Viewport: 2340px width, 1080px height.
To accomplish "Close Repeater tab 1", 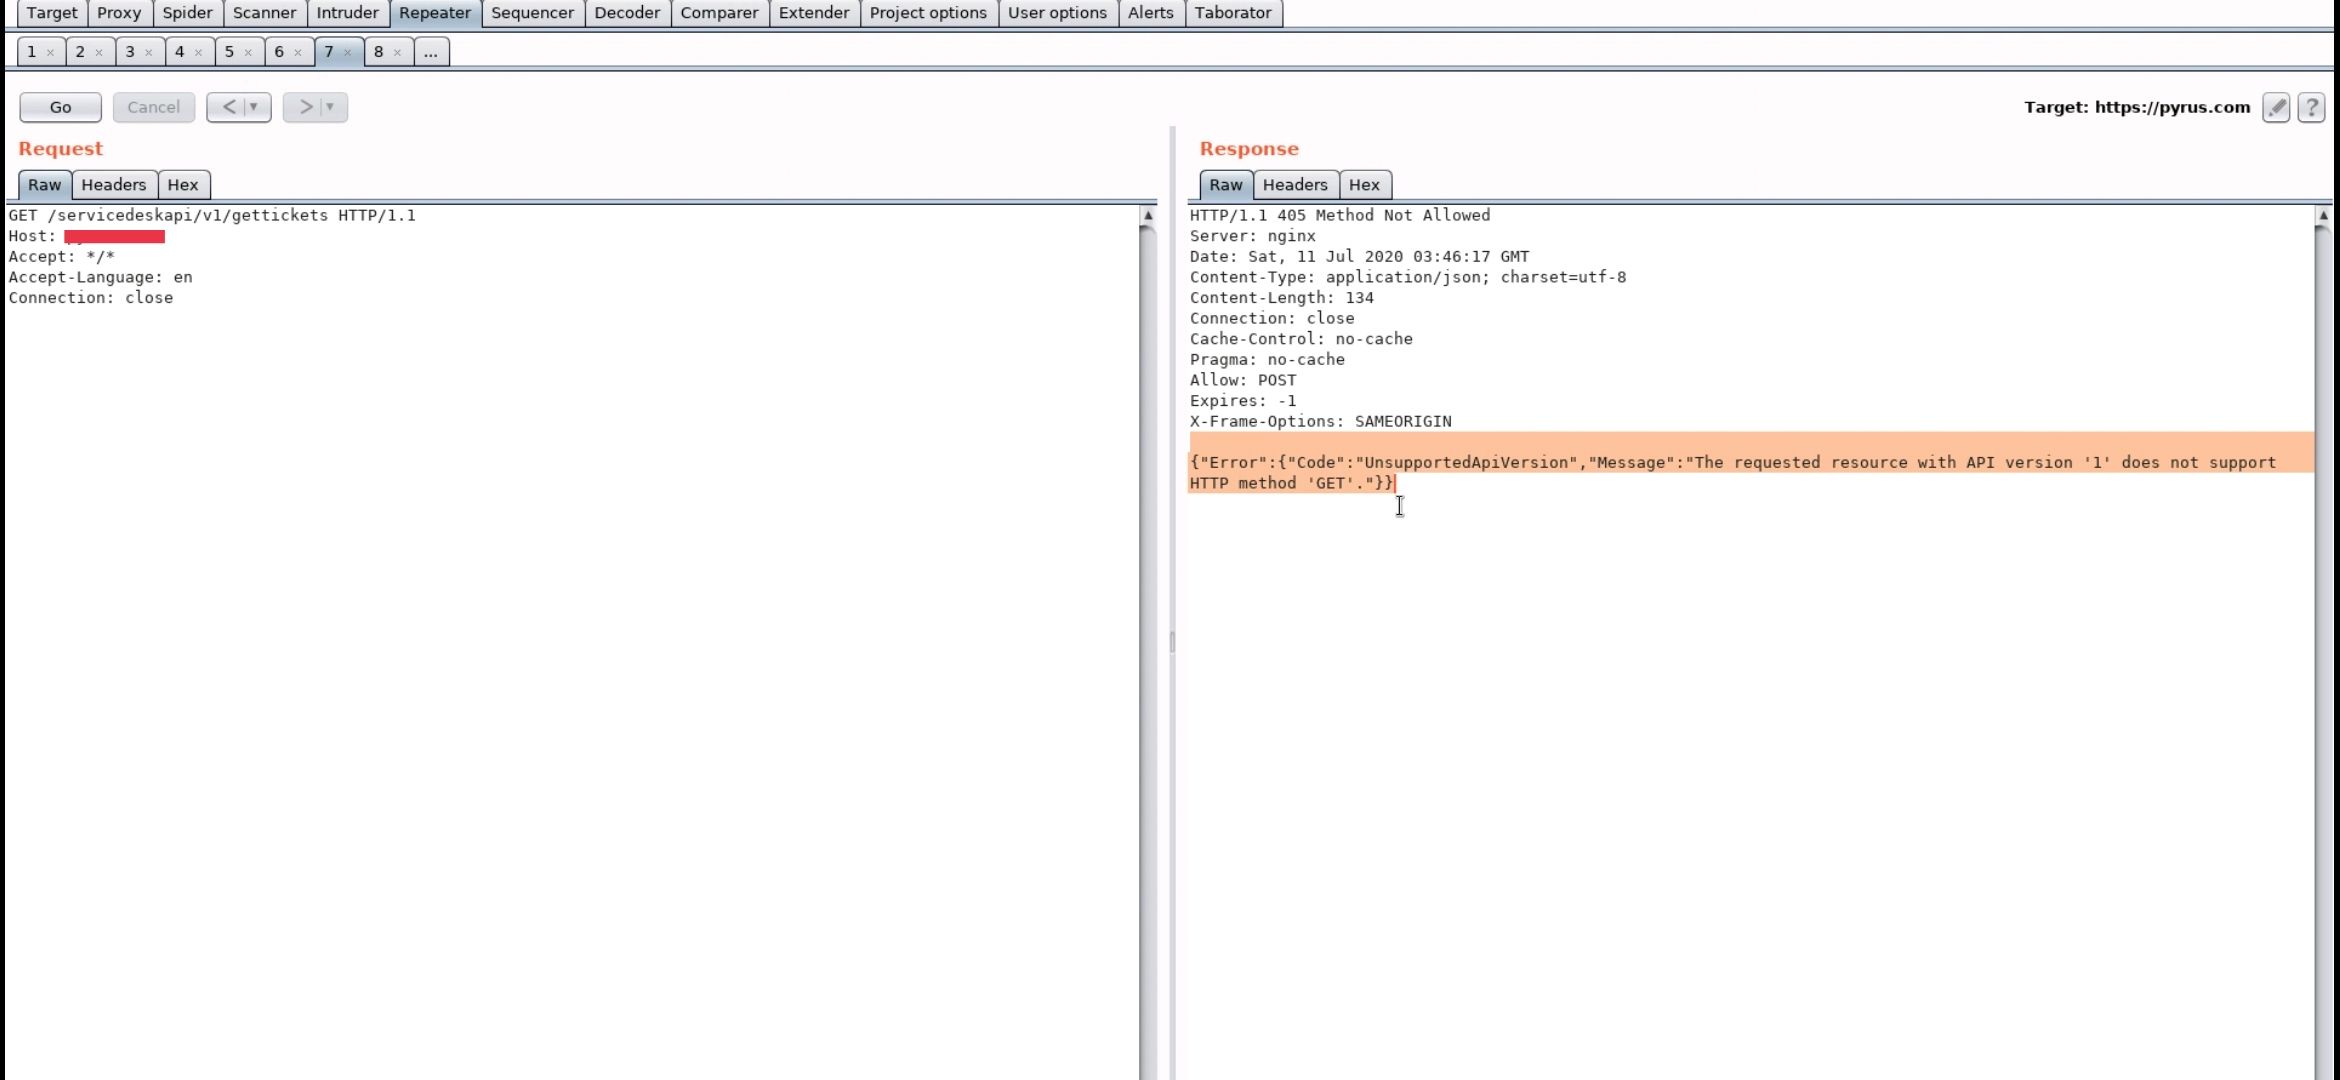I will tap(50, 52).
